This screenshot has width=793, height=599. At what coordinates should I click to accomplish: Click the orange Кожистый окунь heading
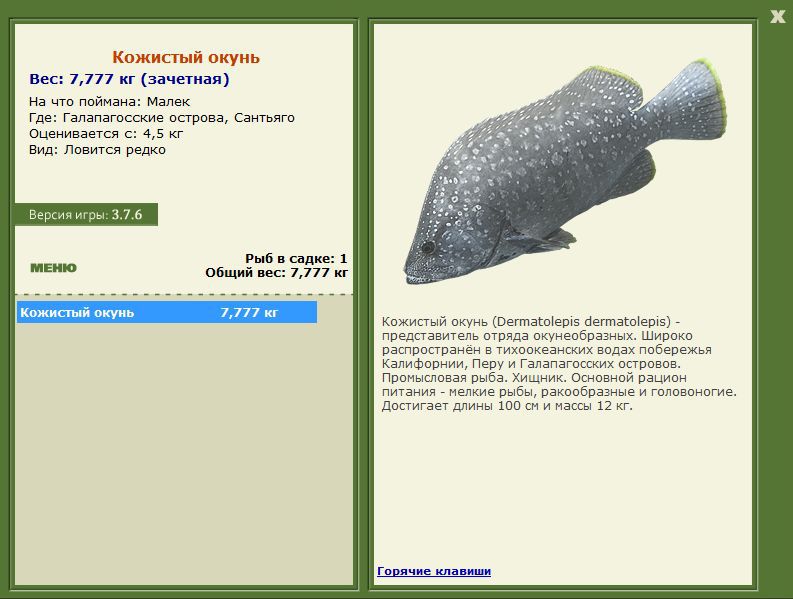coord(186,57)
